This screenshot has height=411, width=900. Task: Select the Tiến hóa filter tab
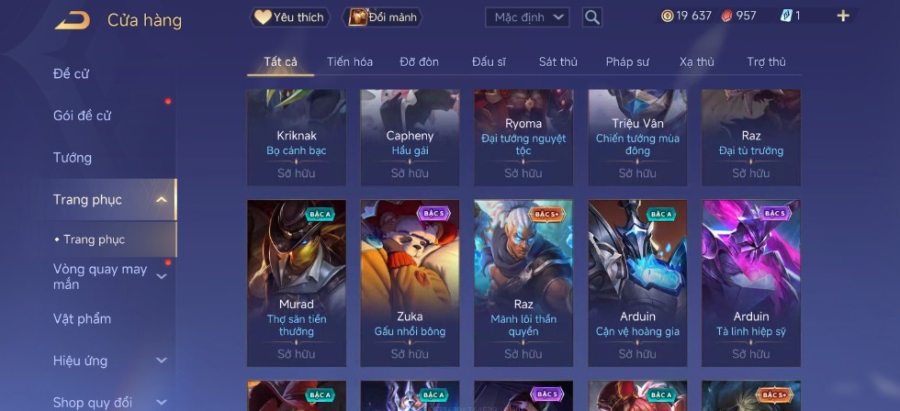tap(350, 62)
